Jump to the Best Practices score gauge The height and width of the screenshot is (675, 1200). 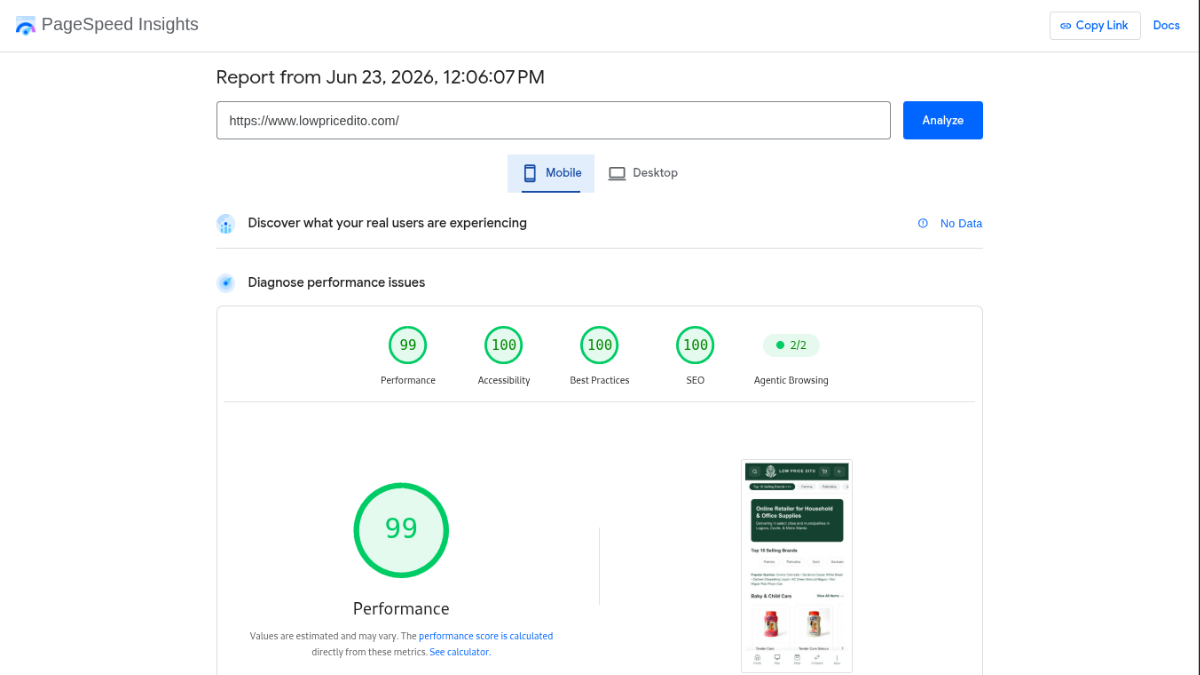pos(600,345)
